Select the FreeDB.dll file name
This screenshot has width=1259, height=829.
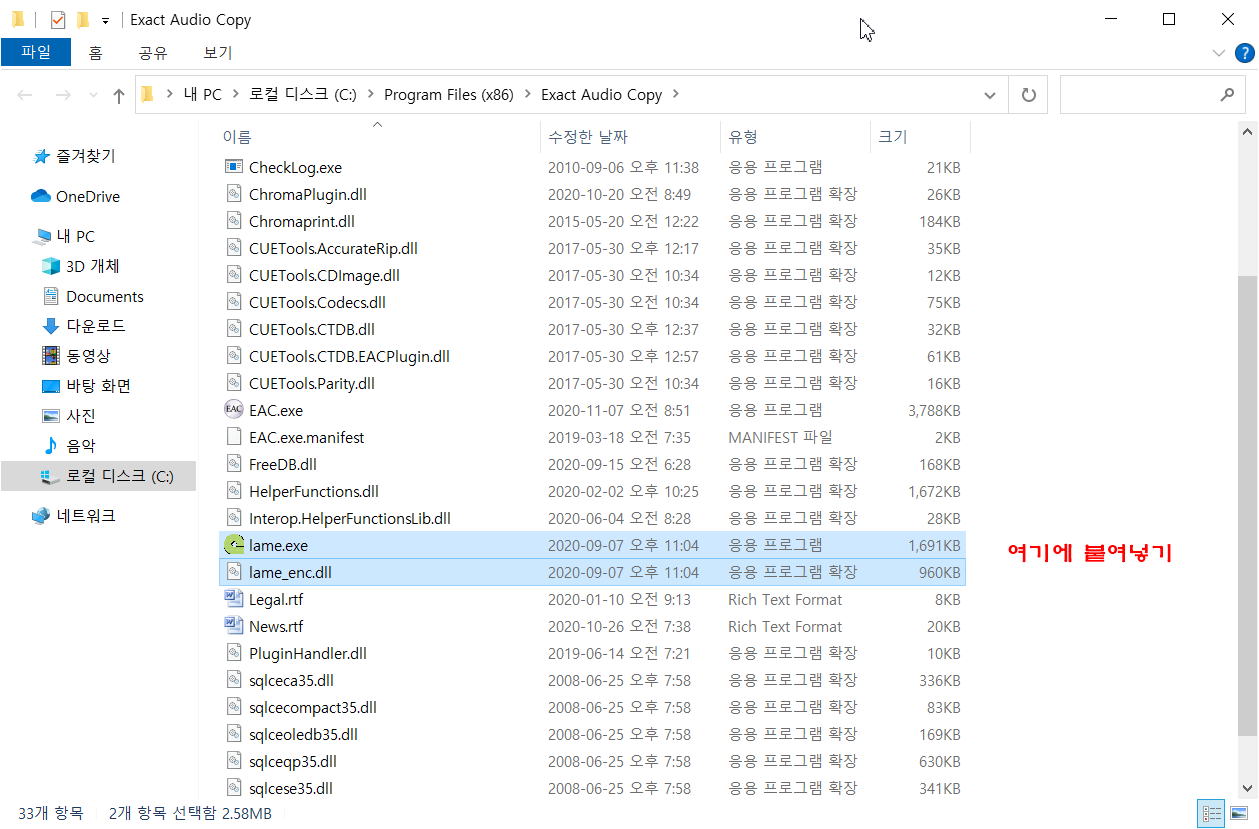click(283, 464)
